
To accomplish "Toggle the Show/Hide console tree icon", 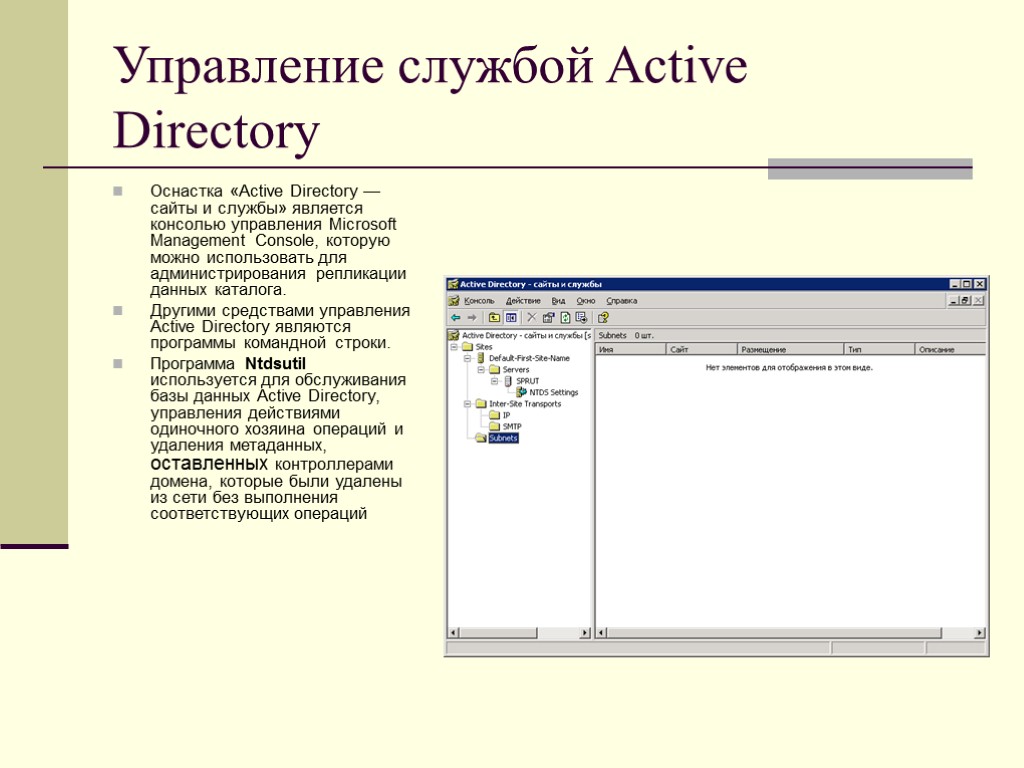I will (x=511, y=317).
